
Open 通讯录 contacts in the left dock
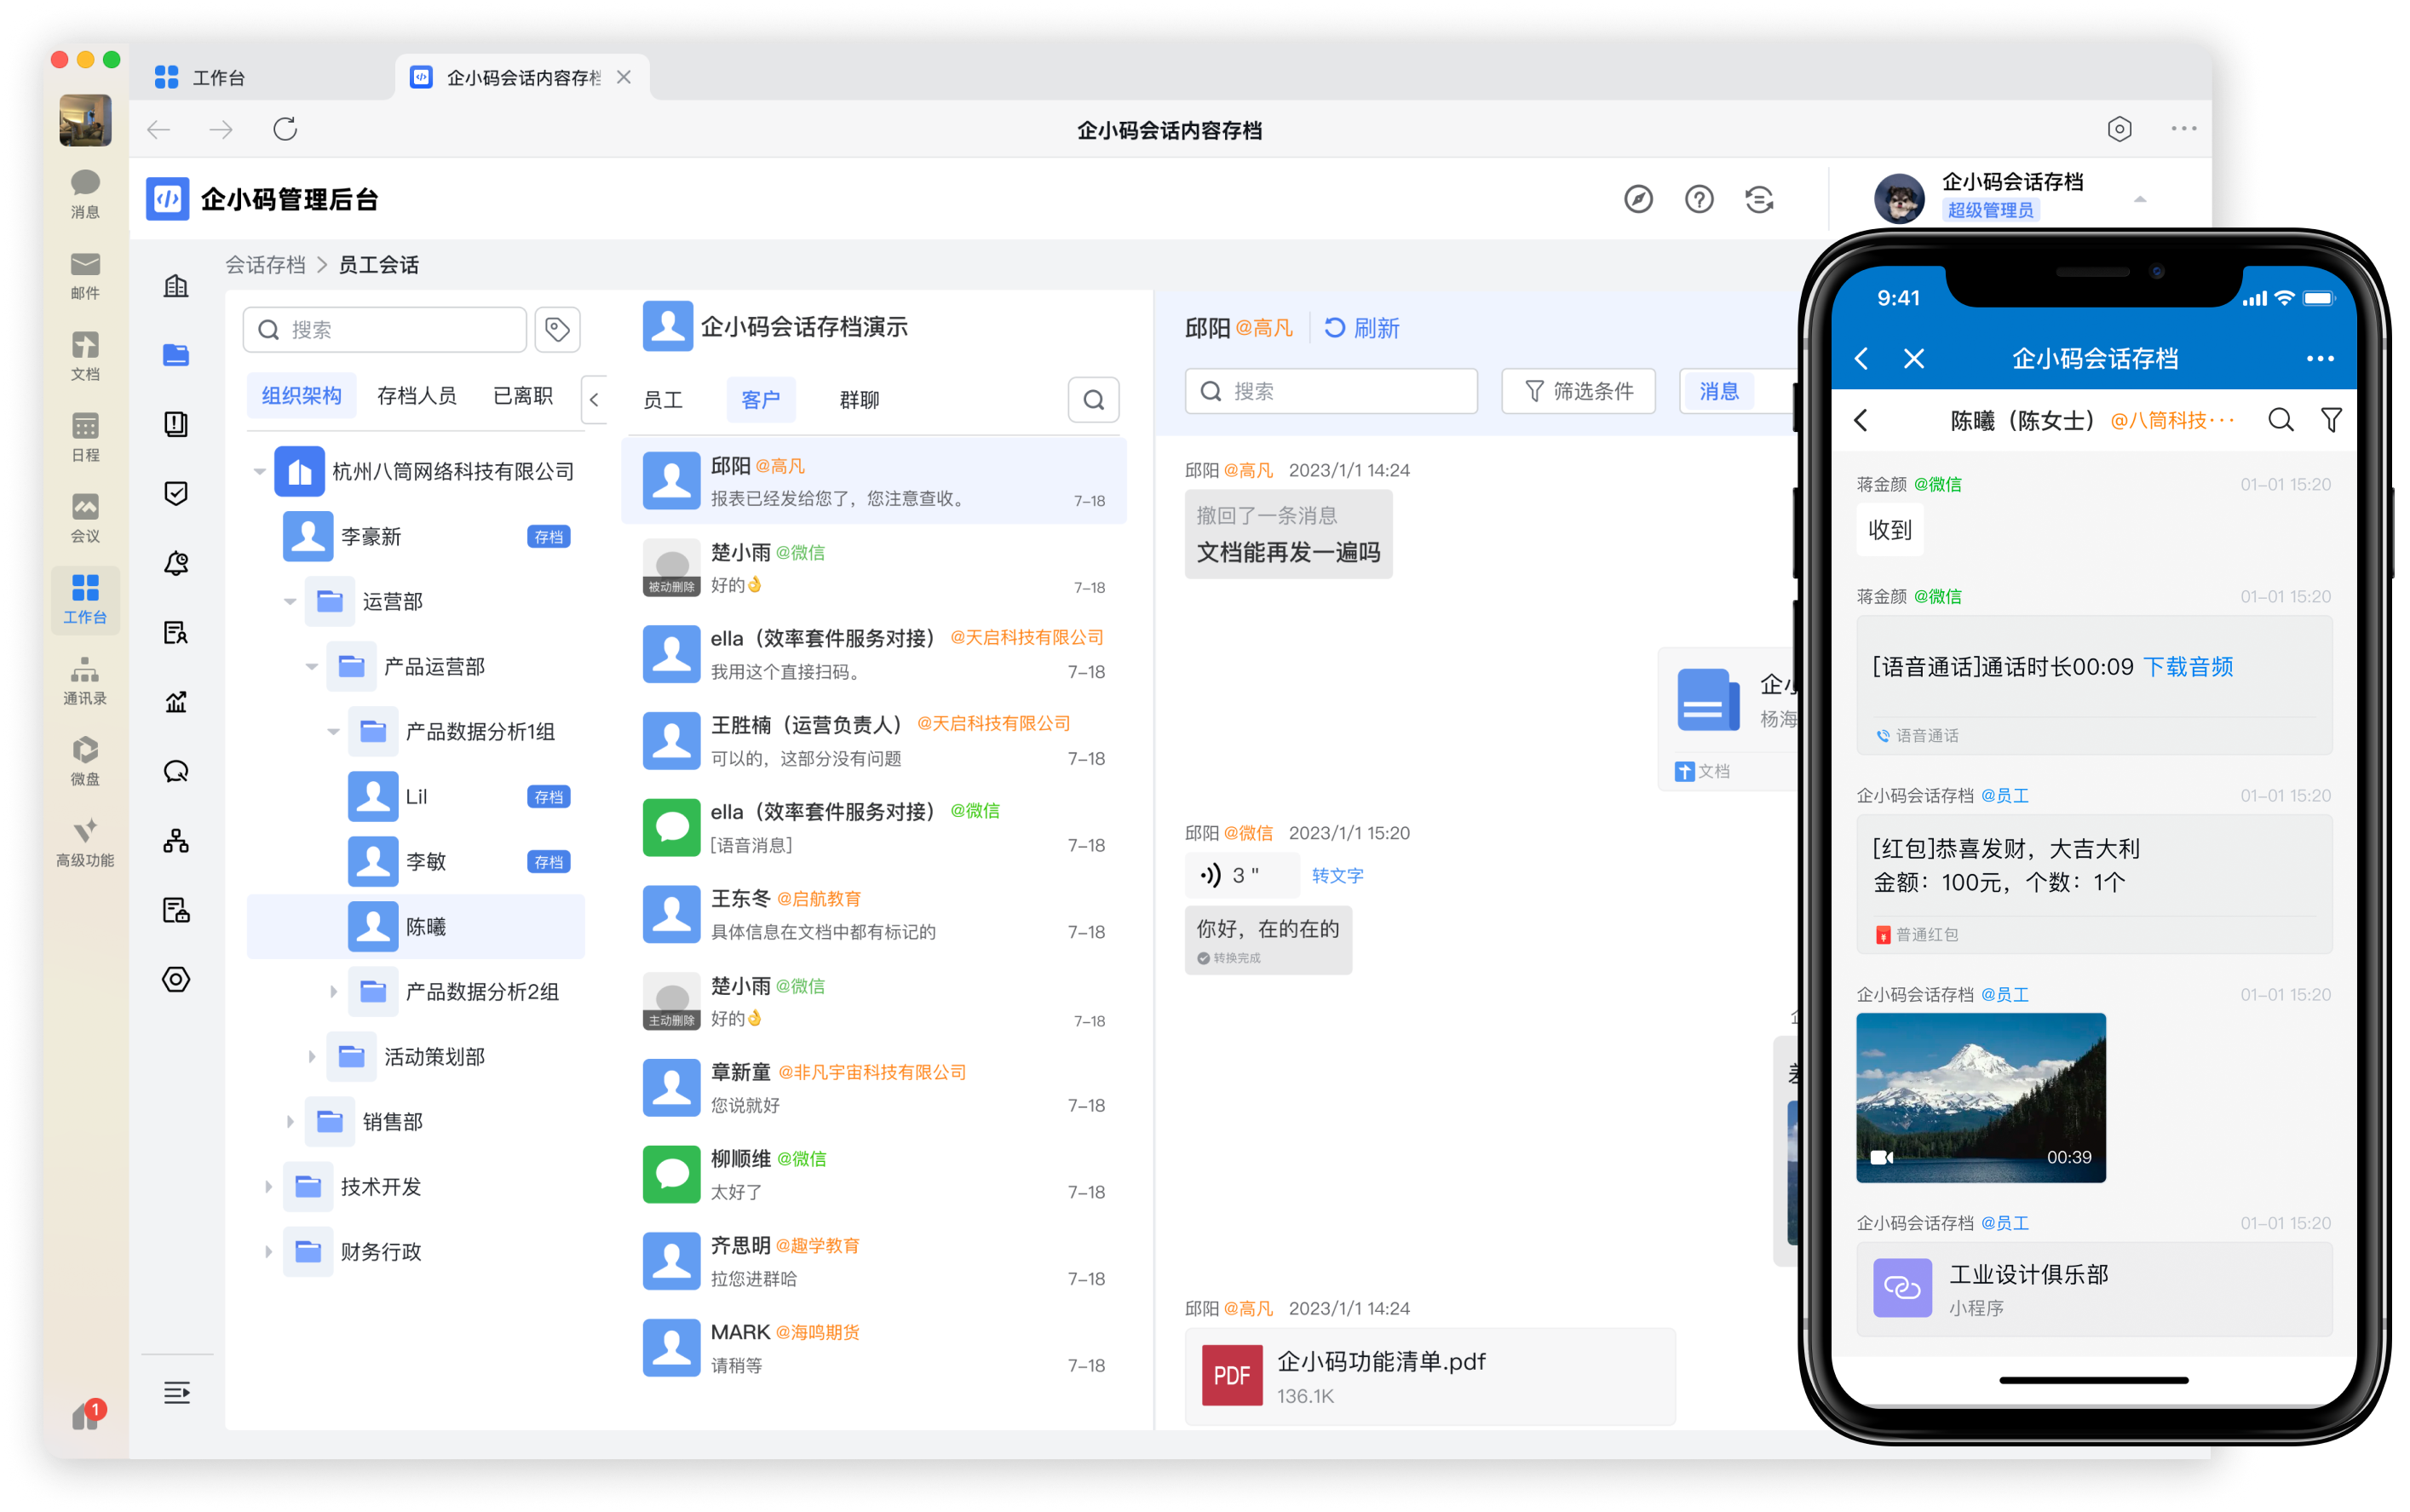point(85,680)
